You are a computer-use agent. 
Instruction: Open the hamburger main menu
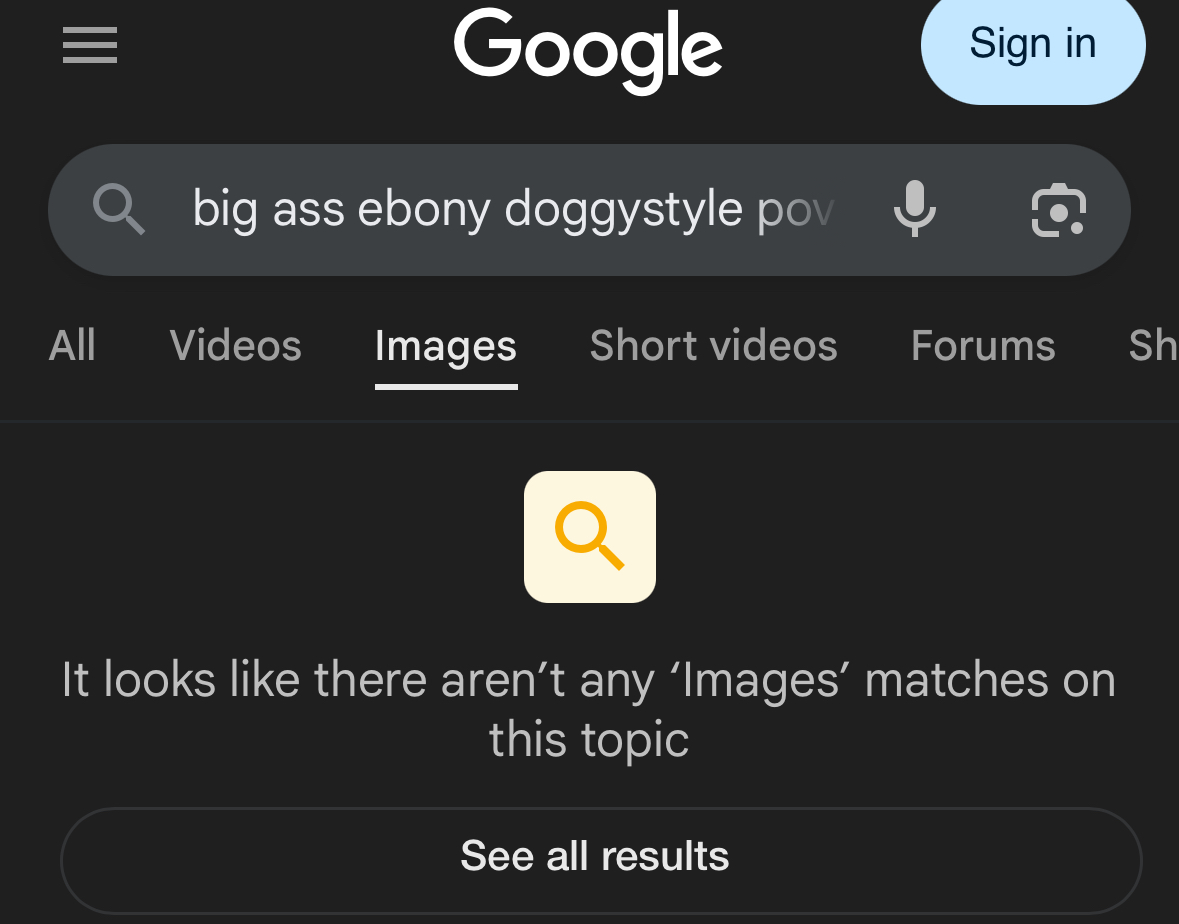(89, 45)
